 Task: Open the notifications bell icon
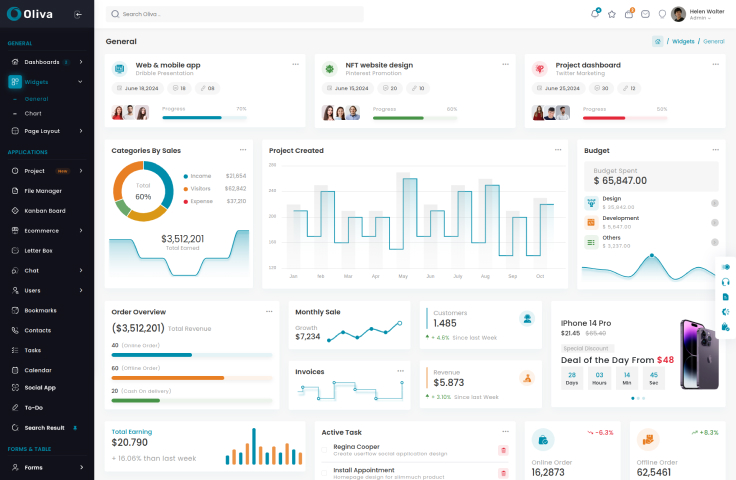tap(595, 14)
